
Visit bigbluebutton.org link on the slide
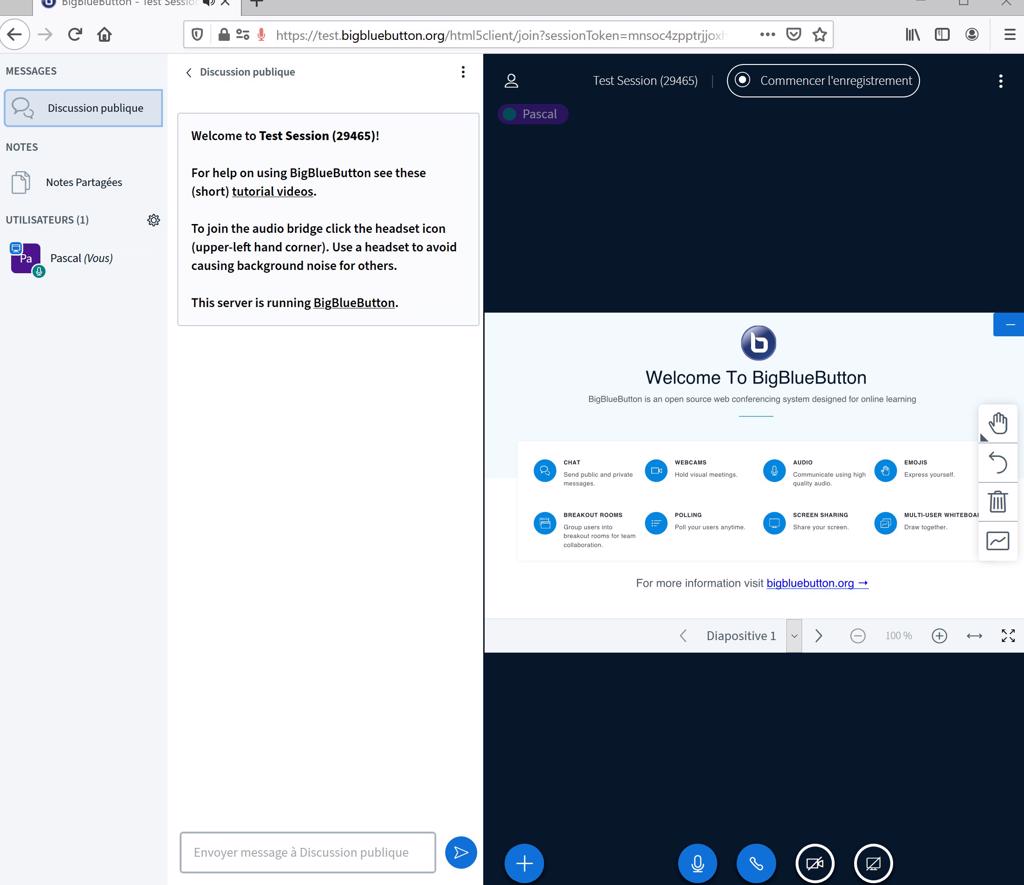coord(817,583)
